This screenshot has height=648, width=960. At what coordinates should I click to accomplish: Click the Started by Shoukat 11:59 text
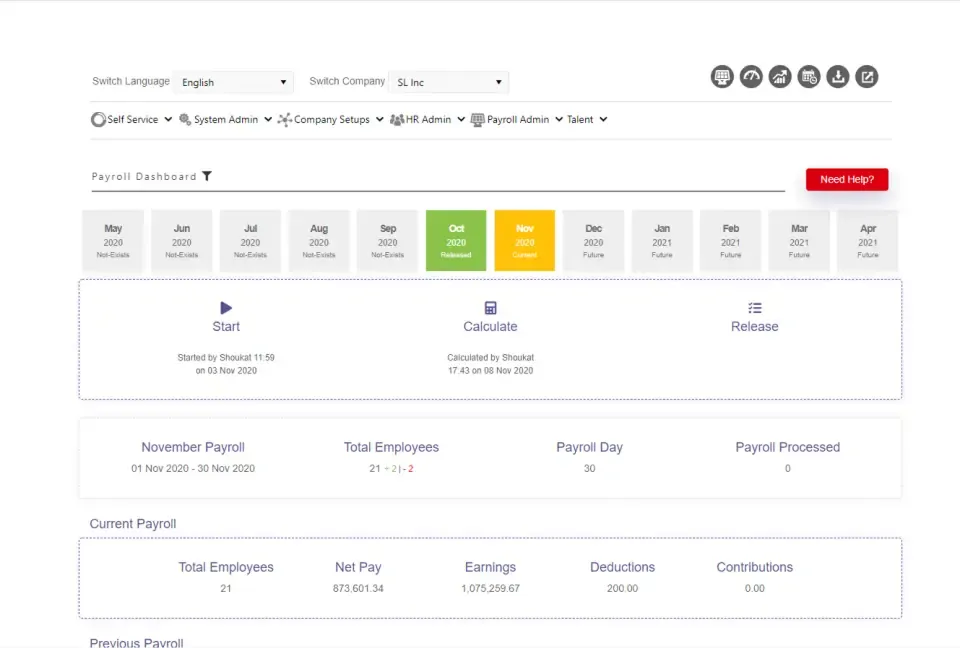click(x=226, y=358)
